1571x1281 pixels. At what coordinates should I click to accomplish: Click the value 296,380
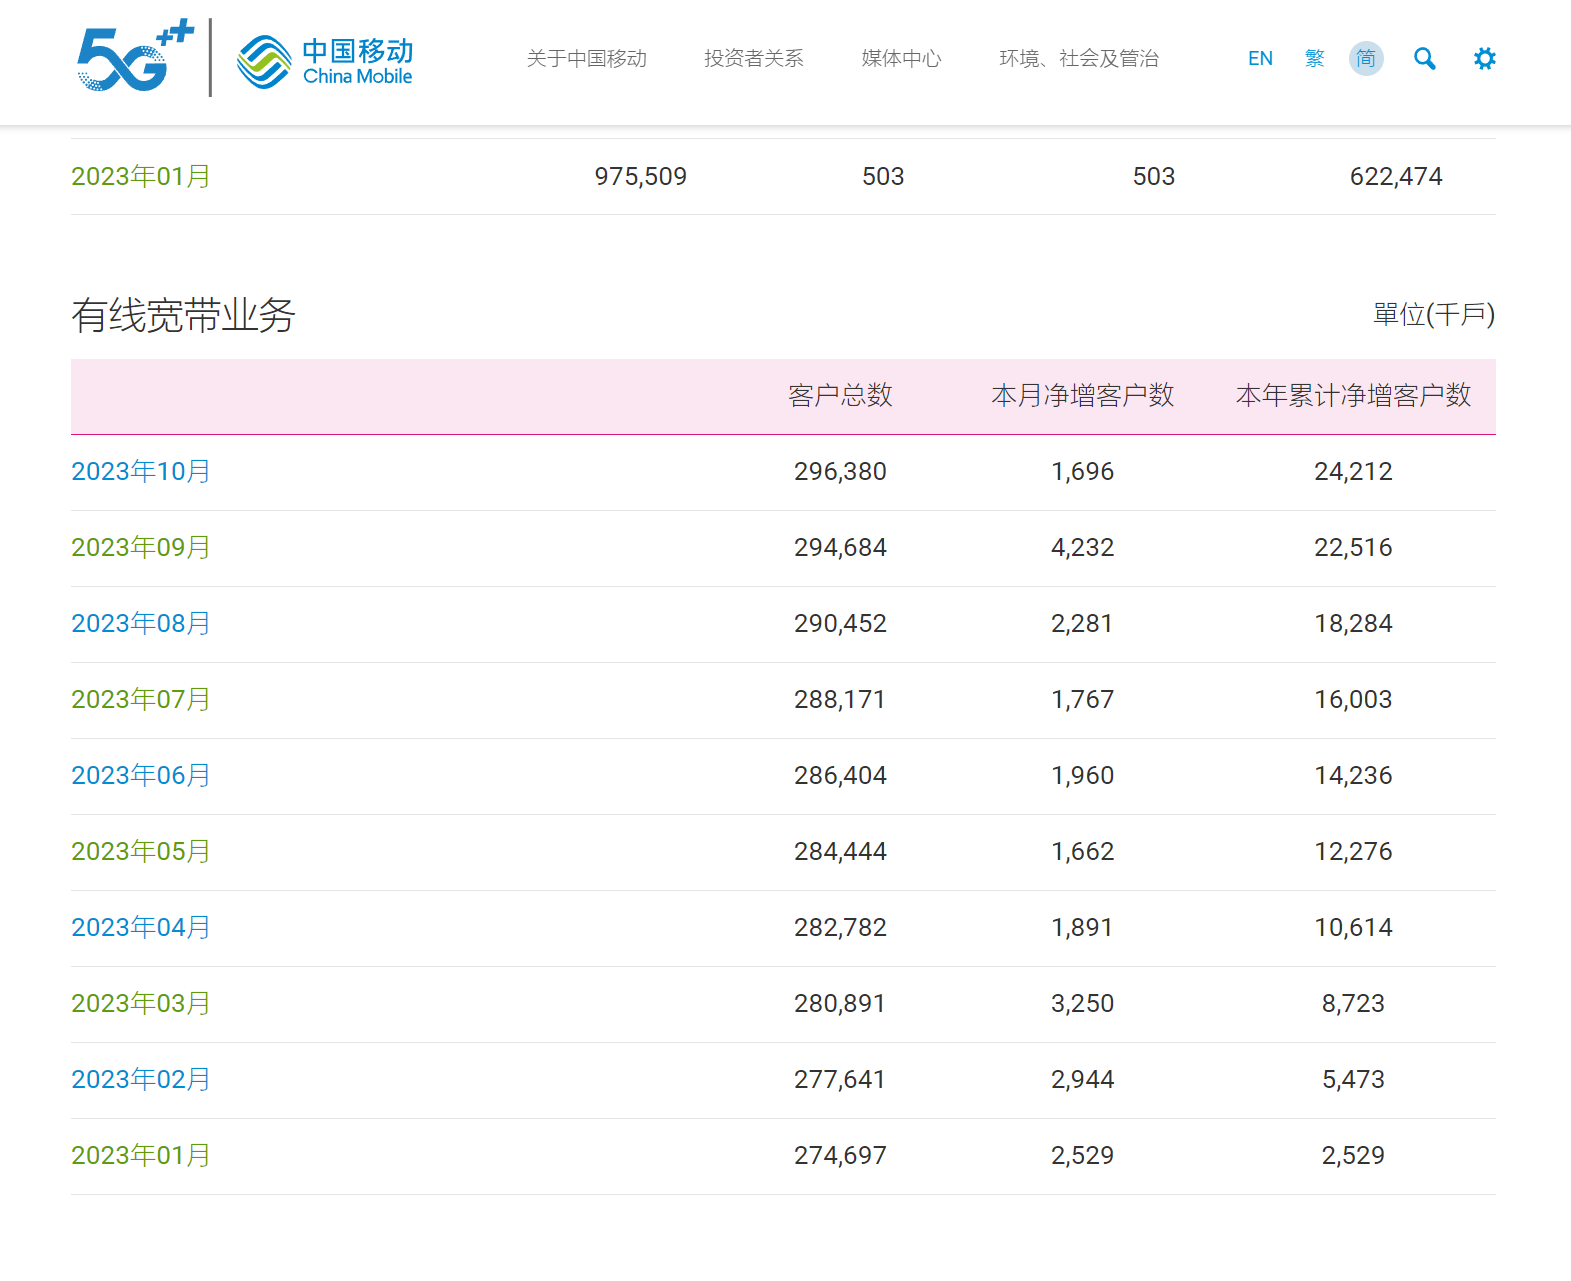[840, 472]
